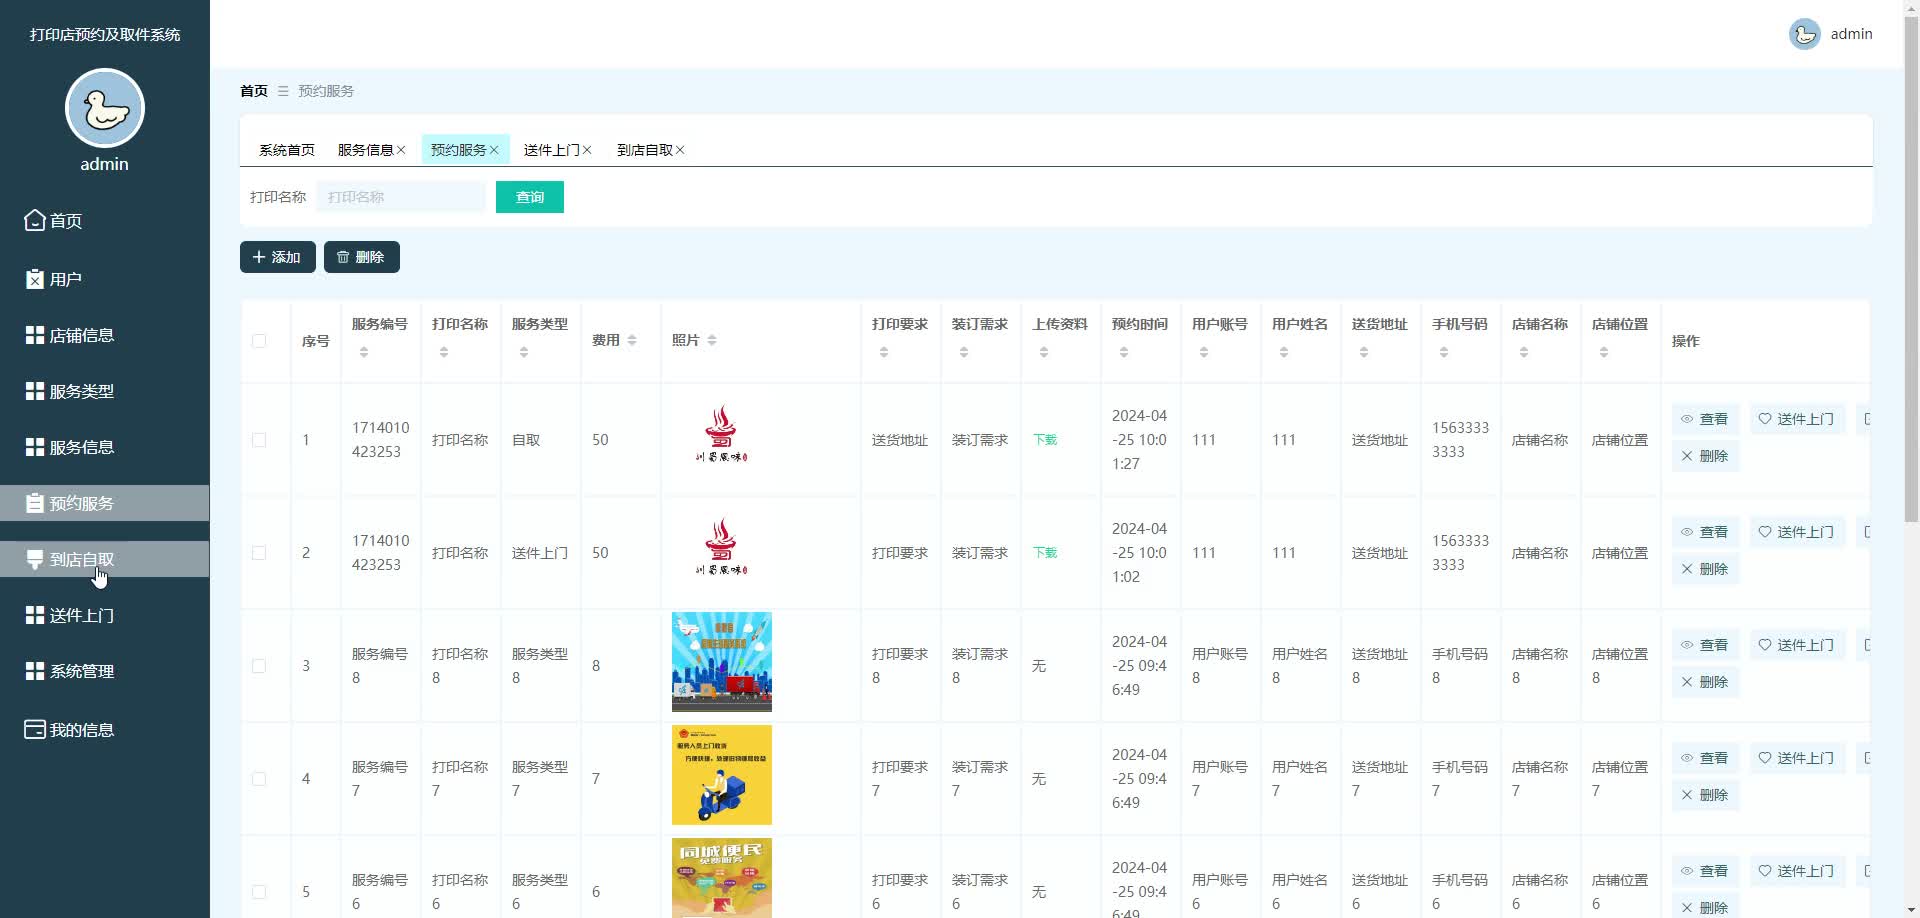Close the 到店自取 tab

click(x=680, y=150)
